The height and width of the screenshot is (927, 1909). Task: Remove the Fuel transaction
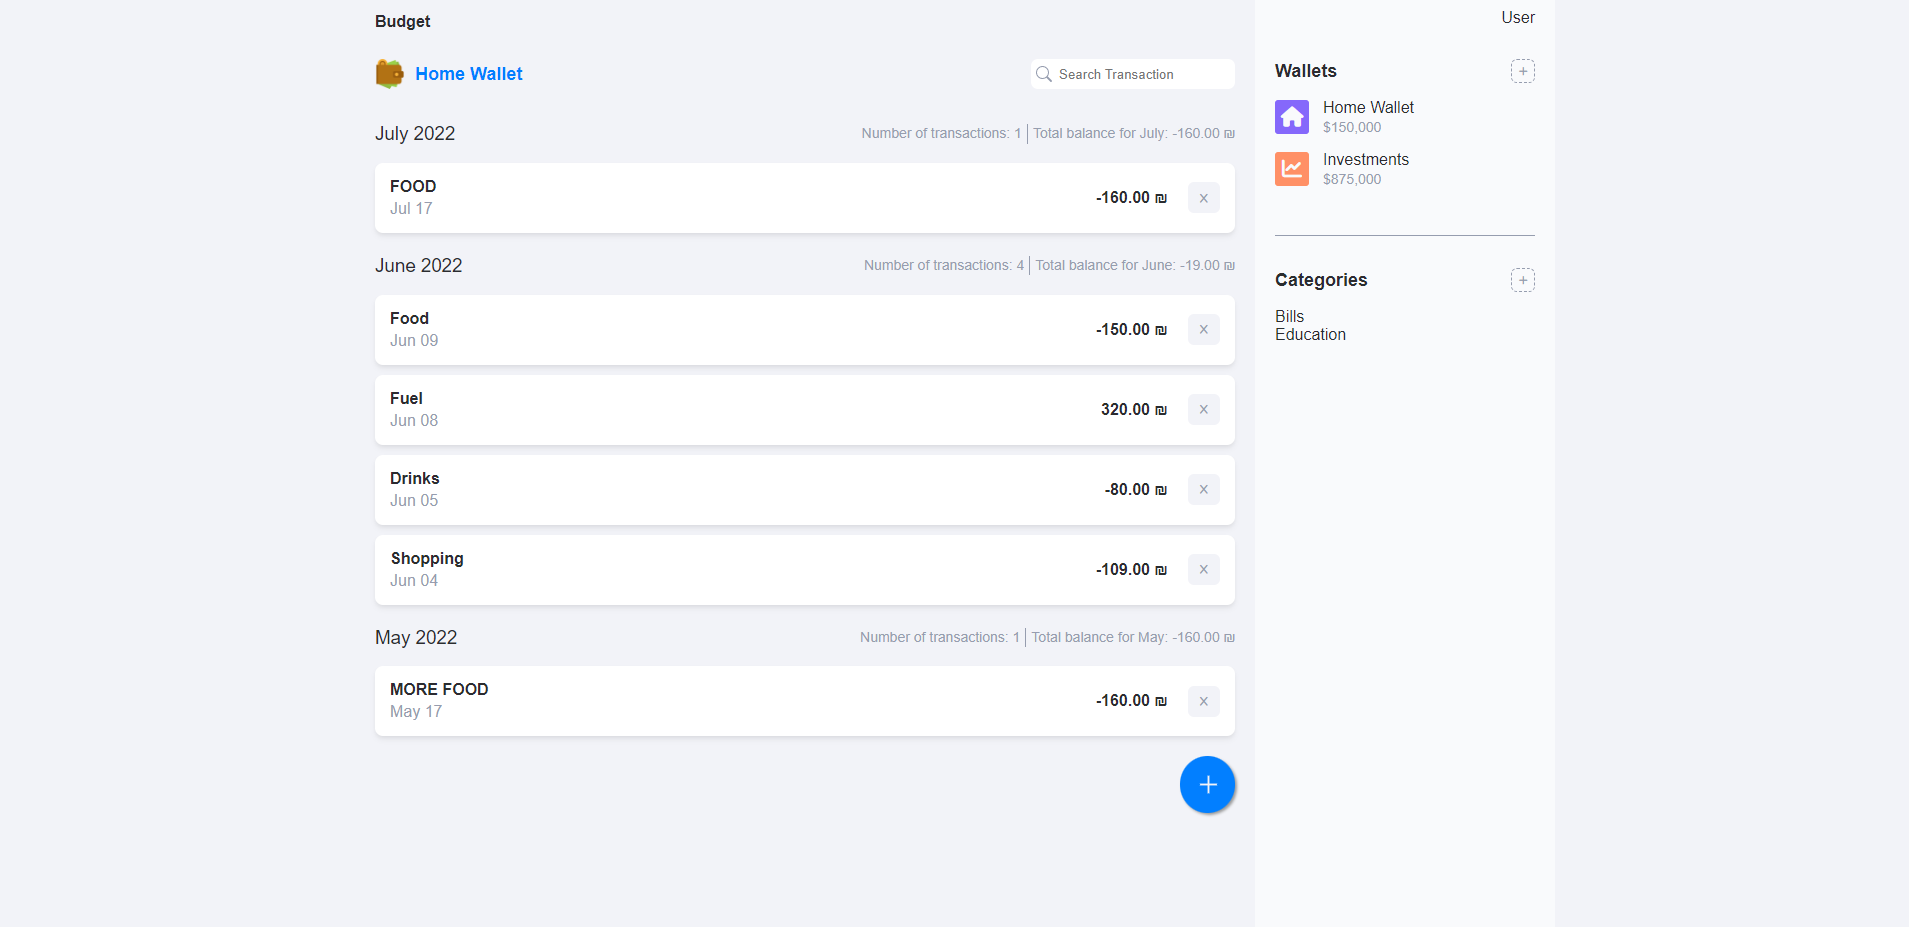point(1203,409)
